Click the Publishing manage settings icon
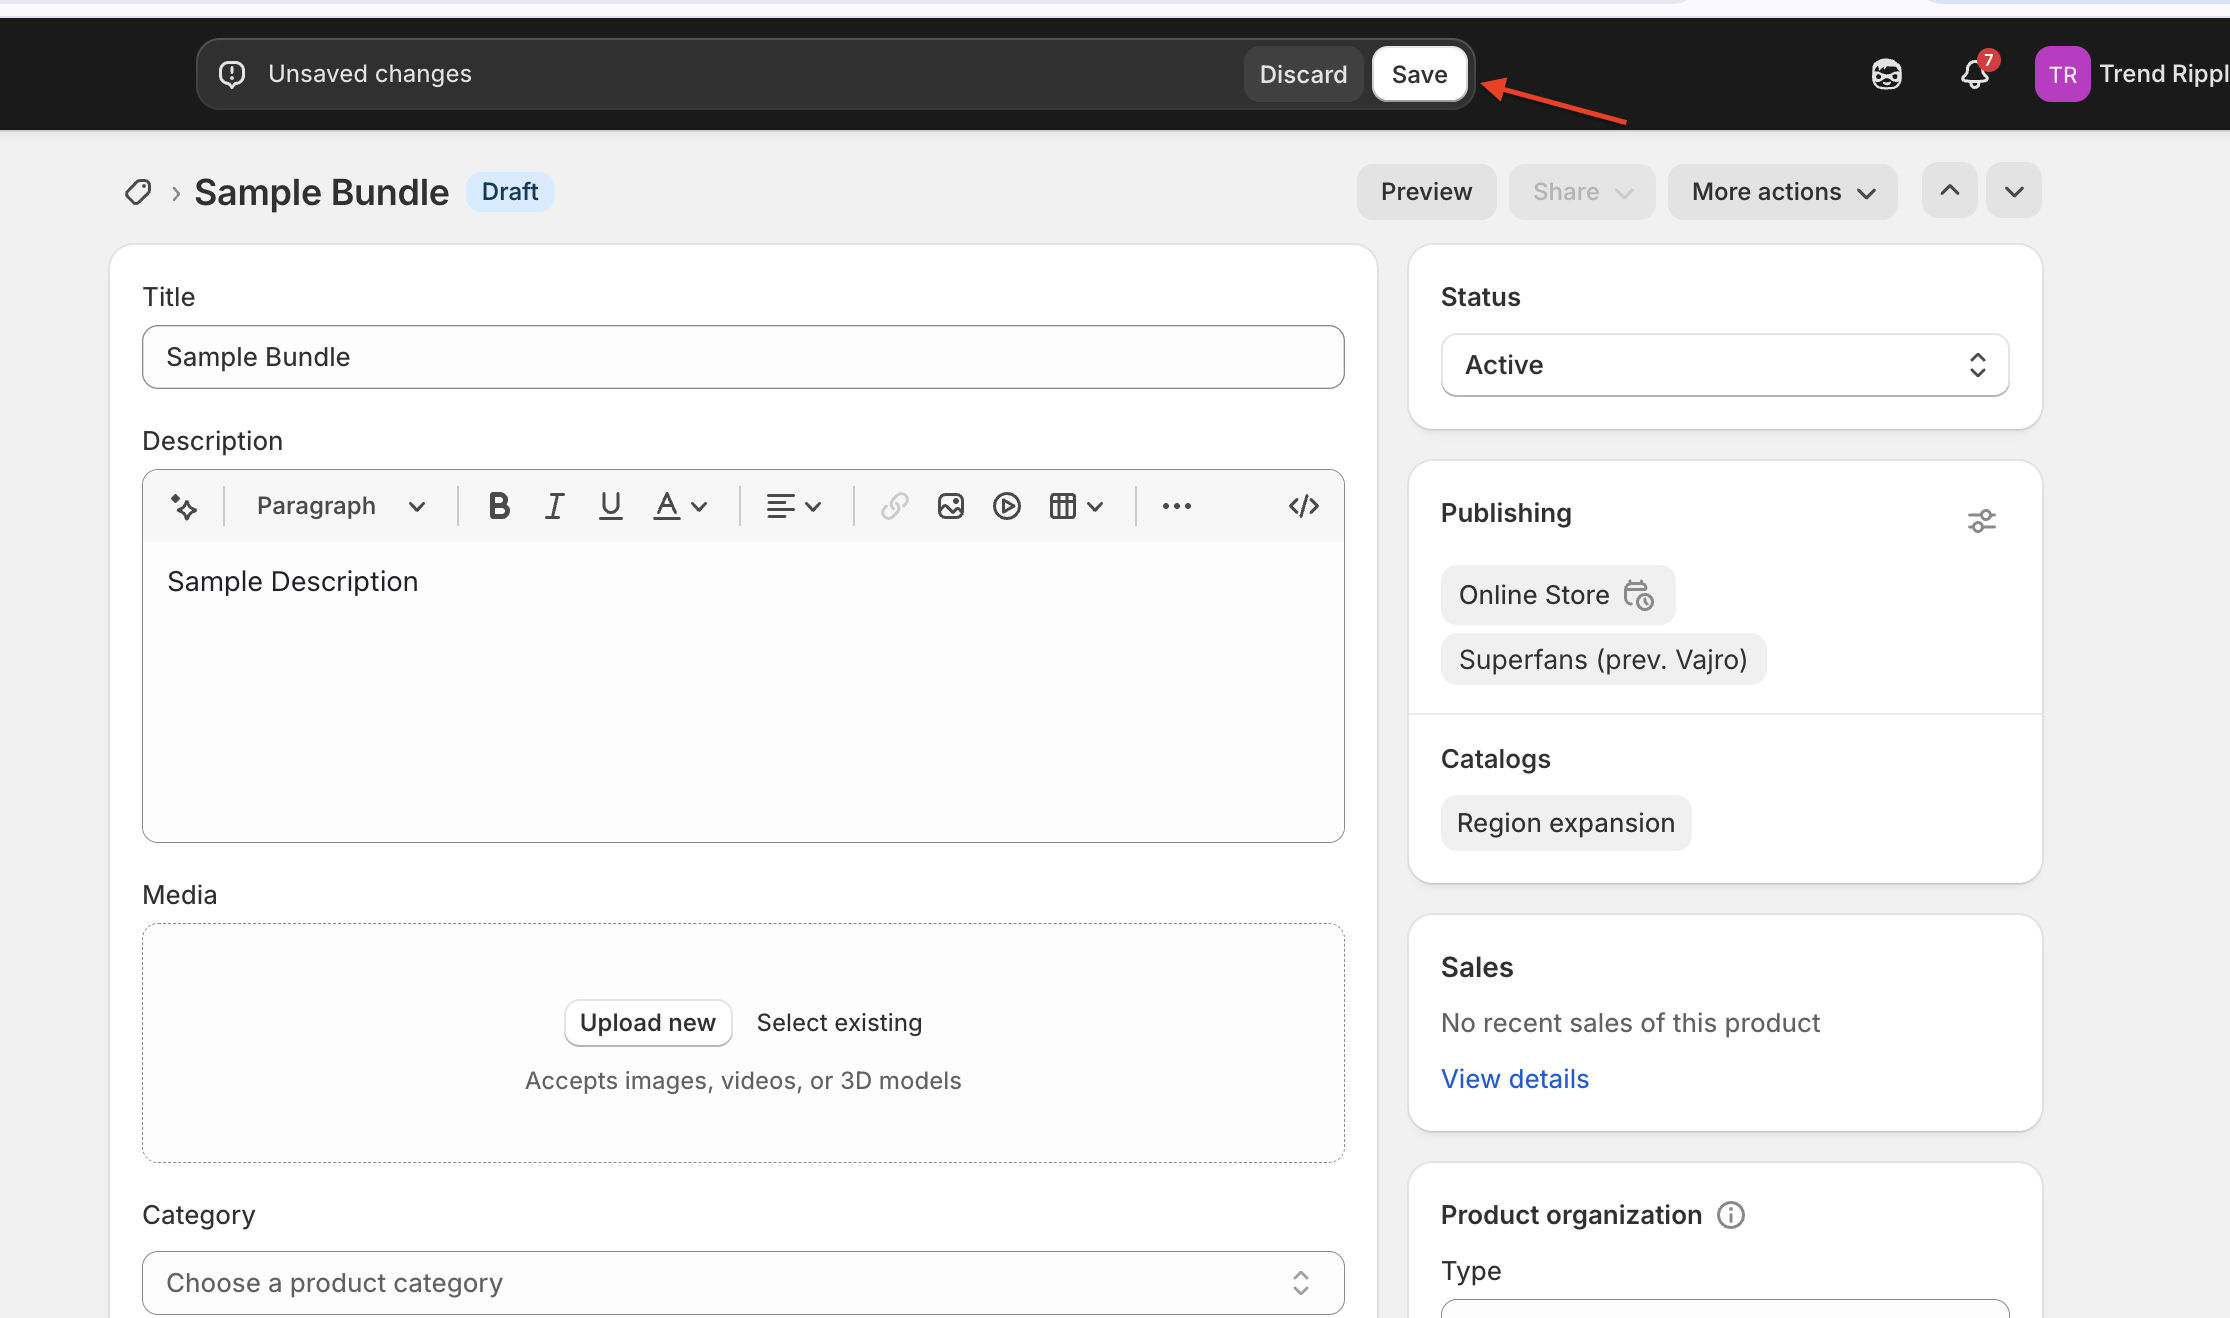 [x=1981, y=521]
